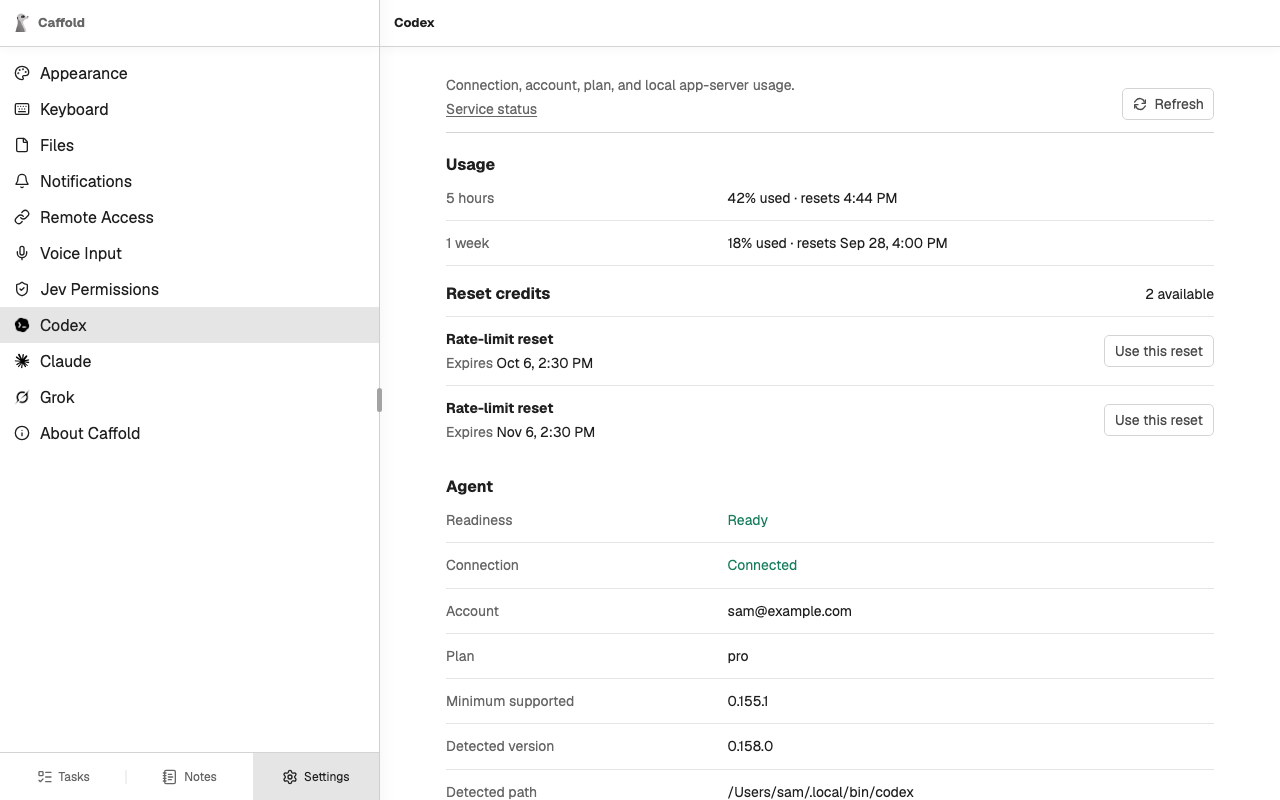
Task: Click '18% used · resets Sep 28, 4:00 PM'
Action: (x=837, y=243)
